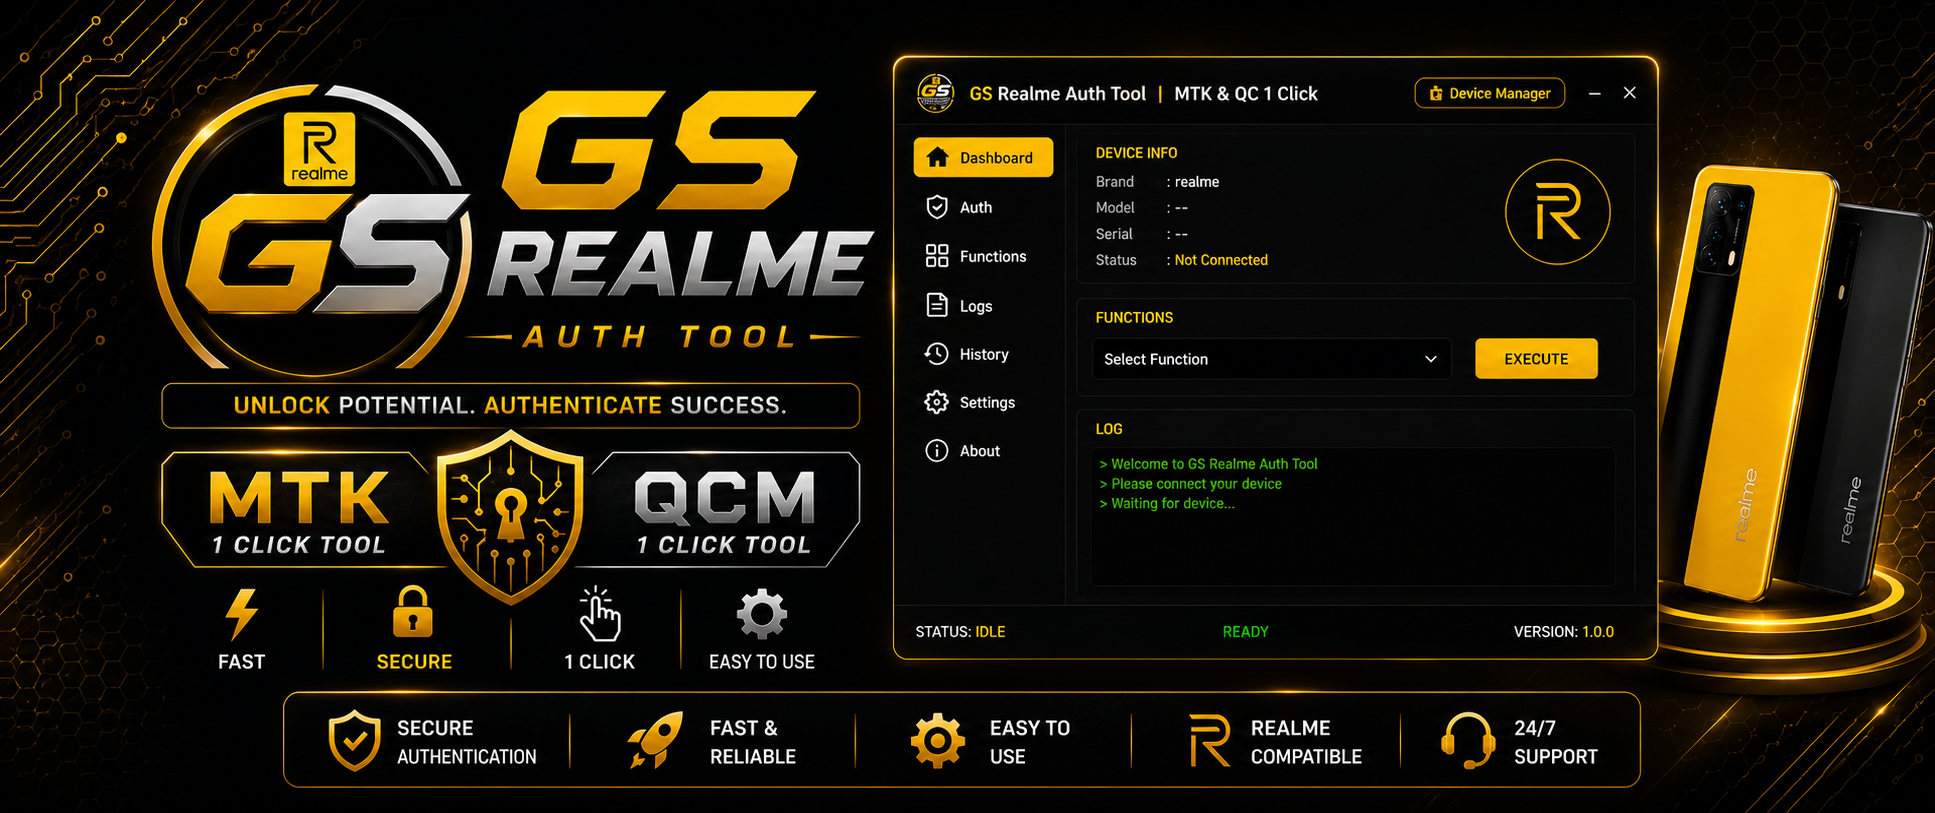Click the Fast & Reliable rocket icon
1935x813 pixels.
pos(655,740)
